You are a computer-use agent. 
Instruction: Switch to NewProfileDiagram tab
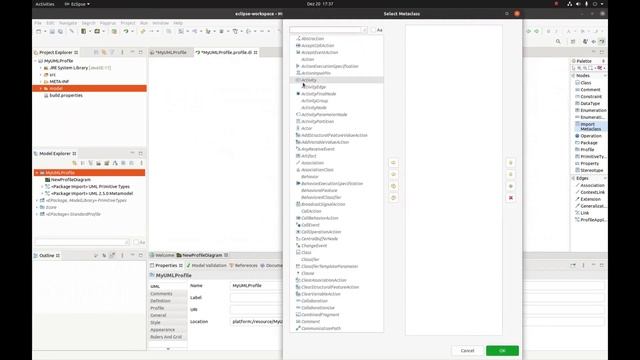tap(202, 255)
